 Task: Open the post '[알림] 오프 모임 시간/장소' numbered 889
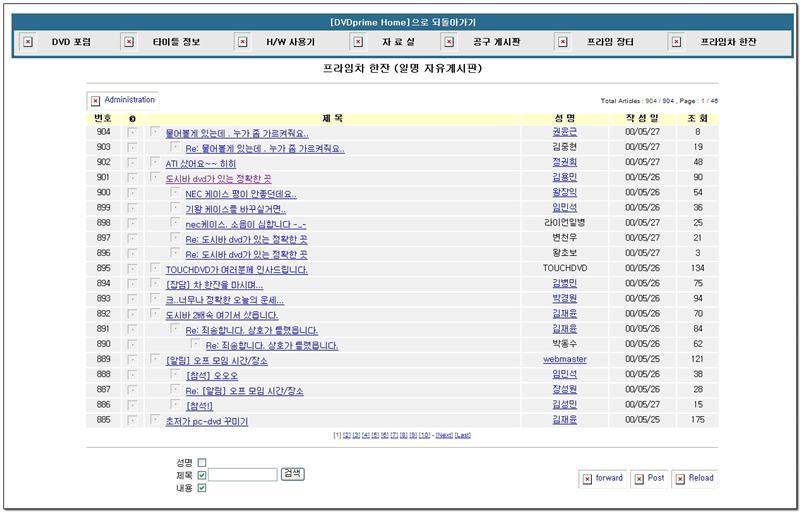click(216, 361)
